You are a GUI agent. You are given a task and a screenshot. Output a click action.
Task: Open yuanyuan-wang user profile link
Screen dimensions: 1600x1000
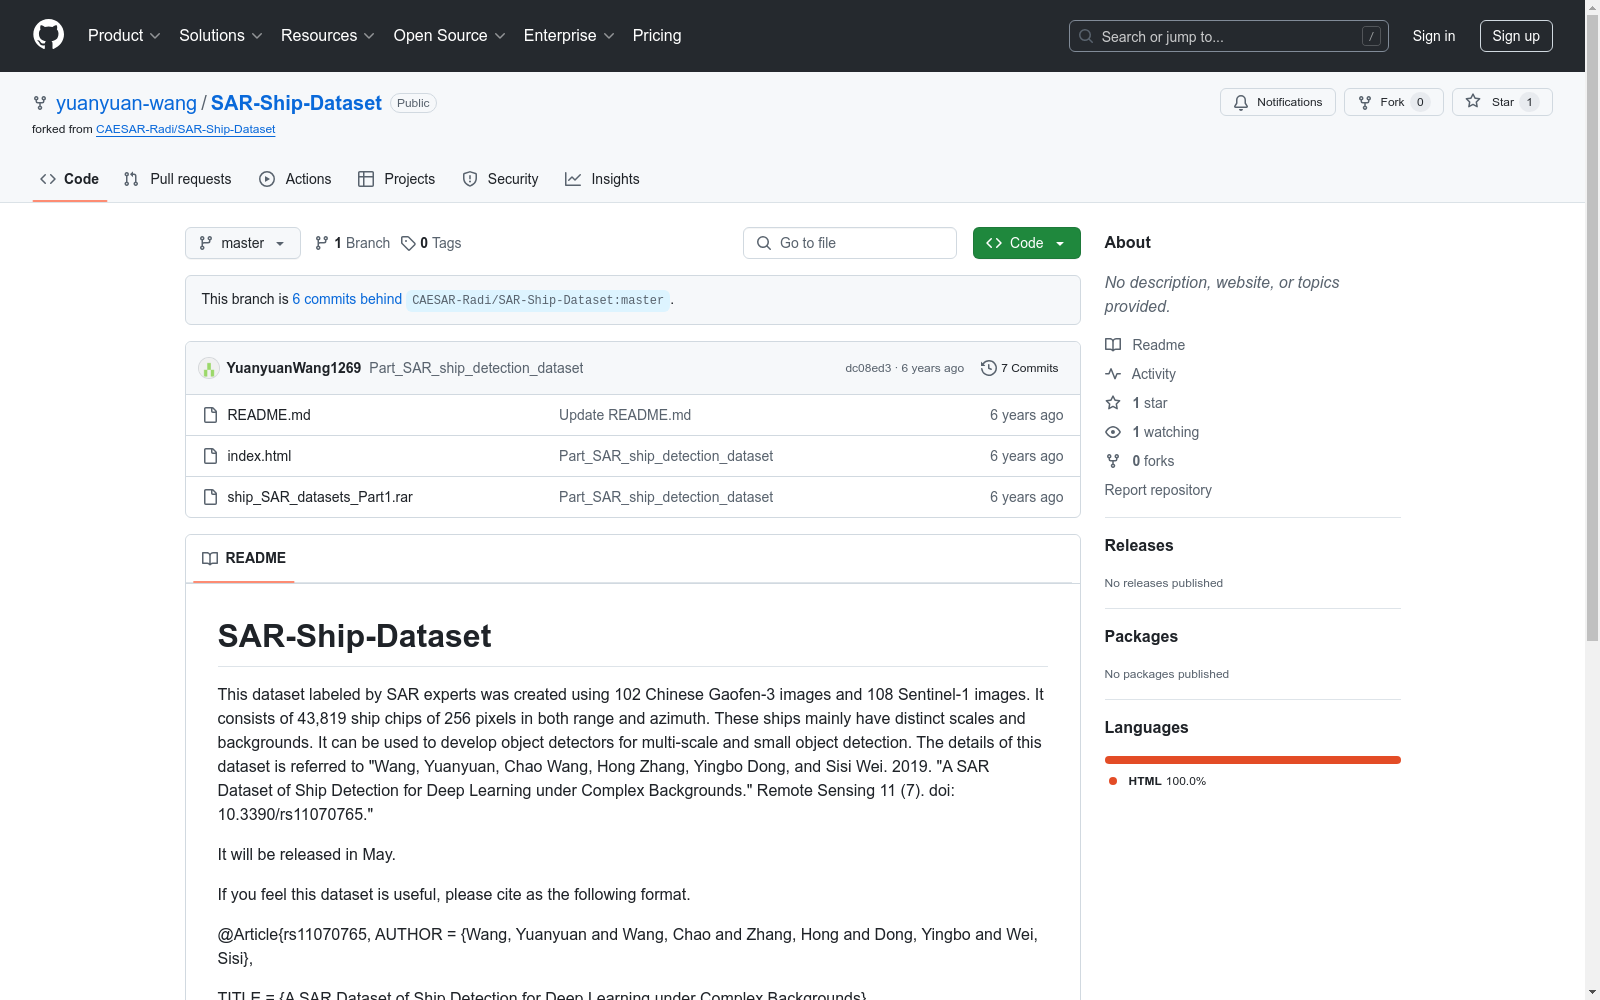tap(126, 103)
